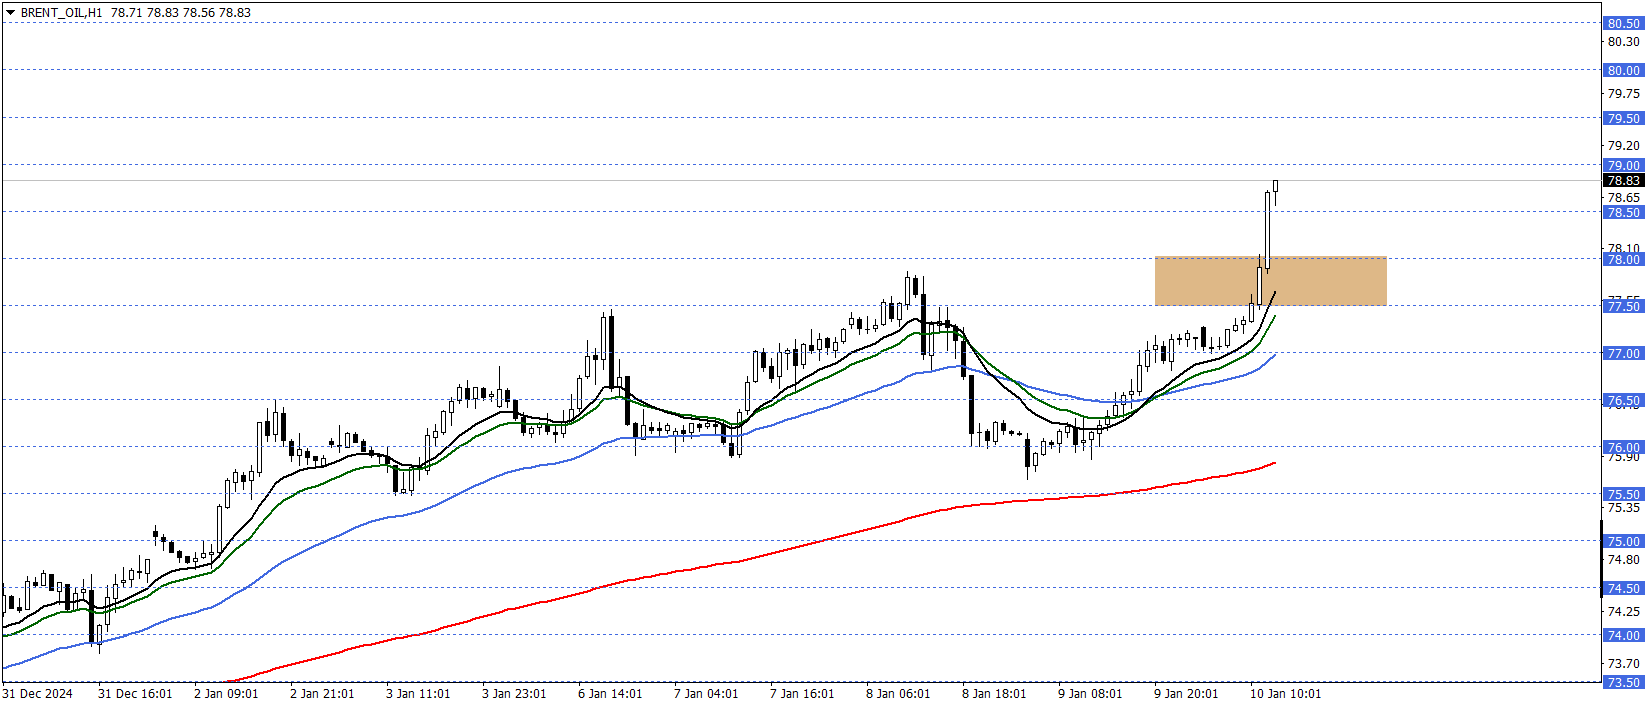
Task: Click the 76.50 level price label
Action: coord(1624,400)
